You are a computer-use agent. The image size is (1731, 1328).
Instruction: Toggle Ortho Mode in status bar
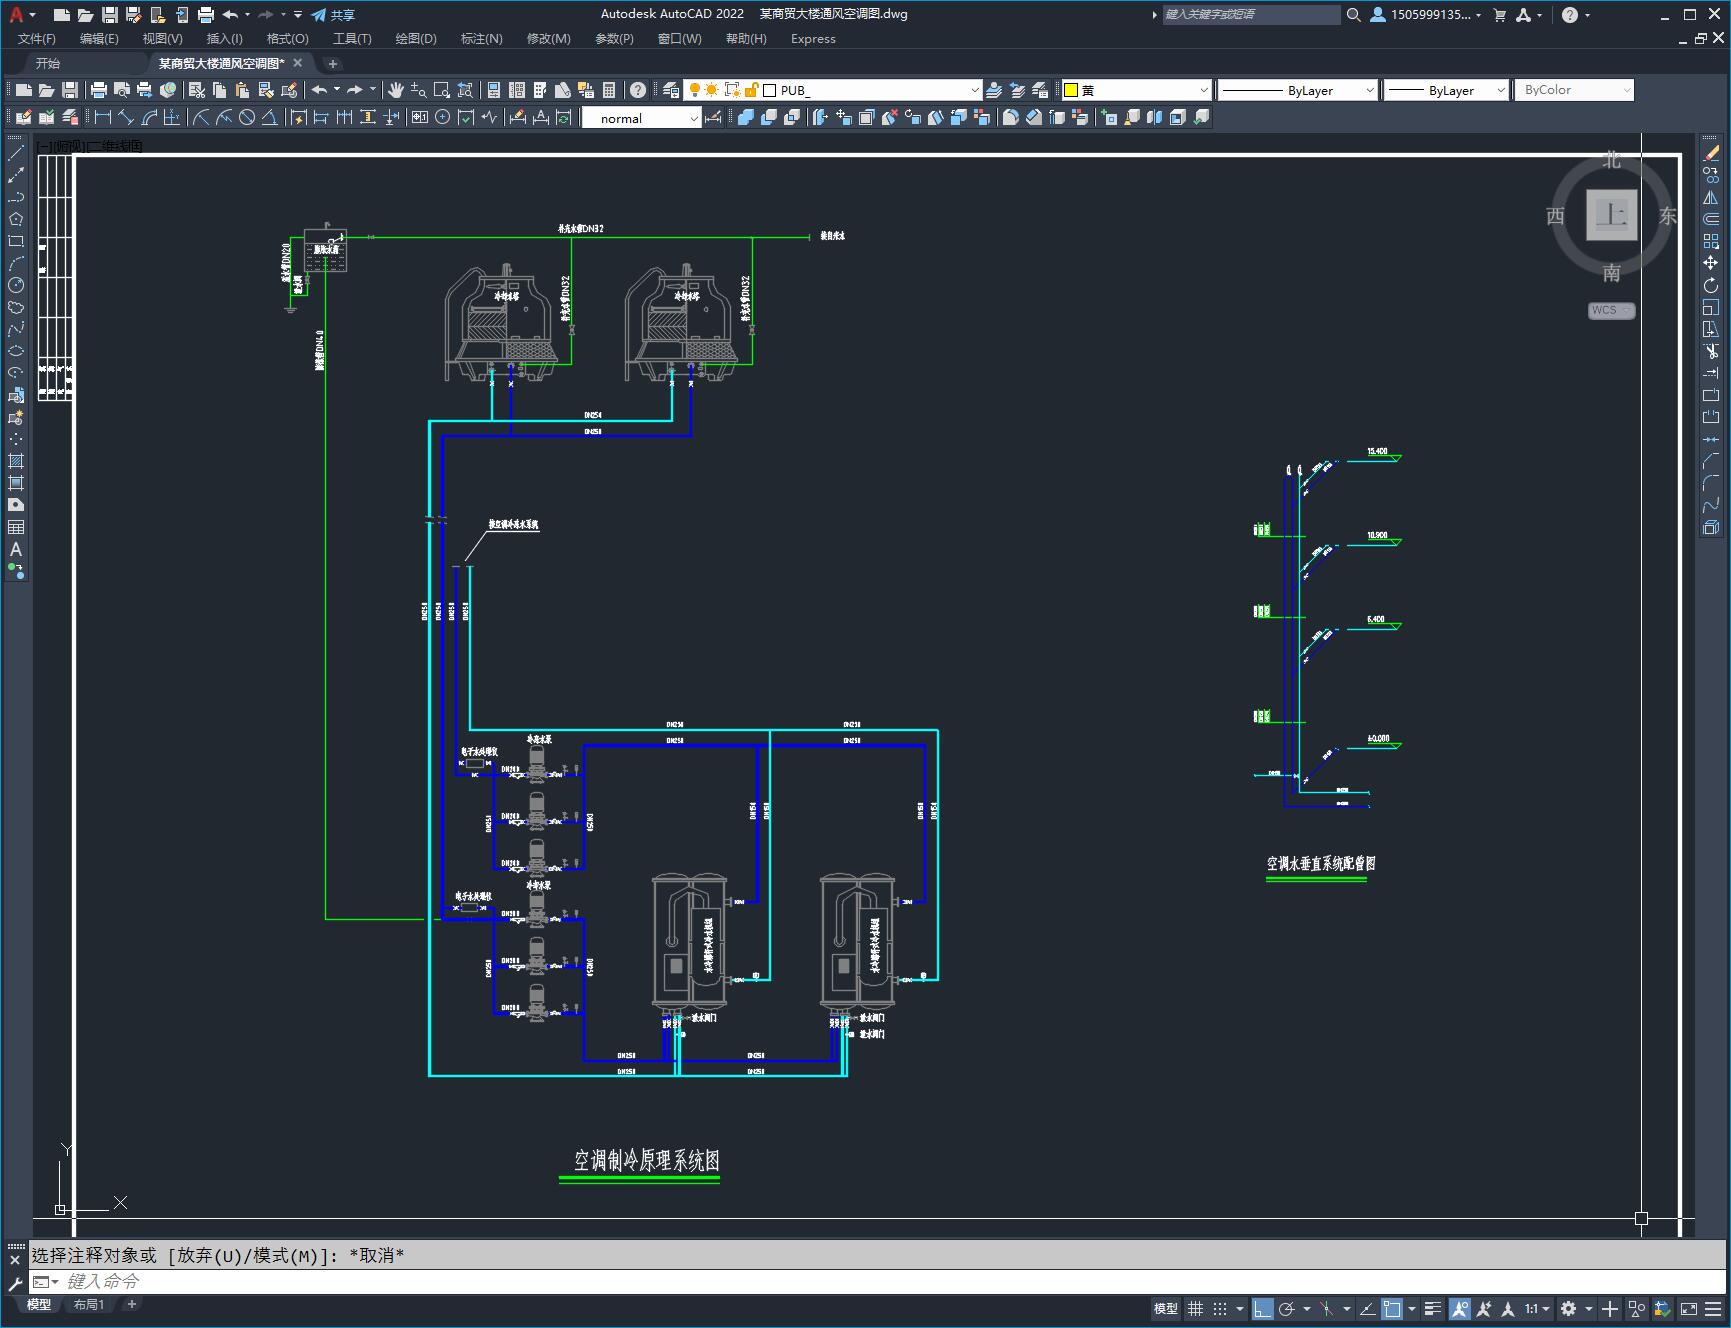[1263, 1308]
